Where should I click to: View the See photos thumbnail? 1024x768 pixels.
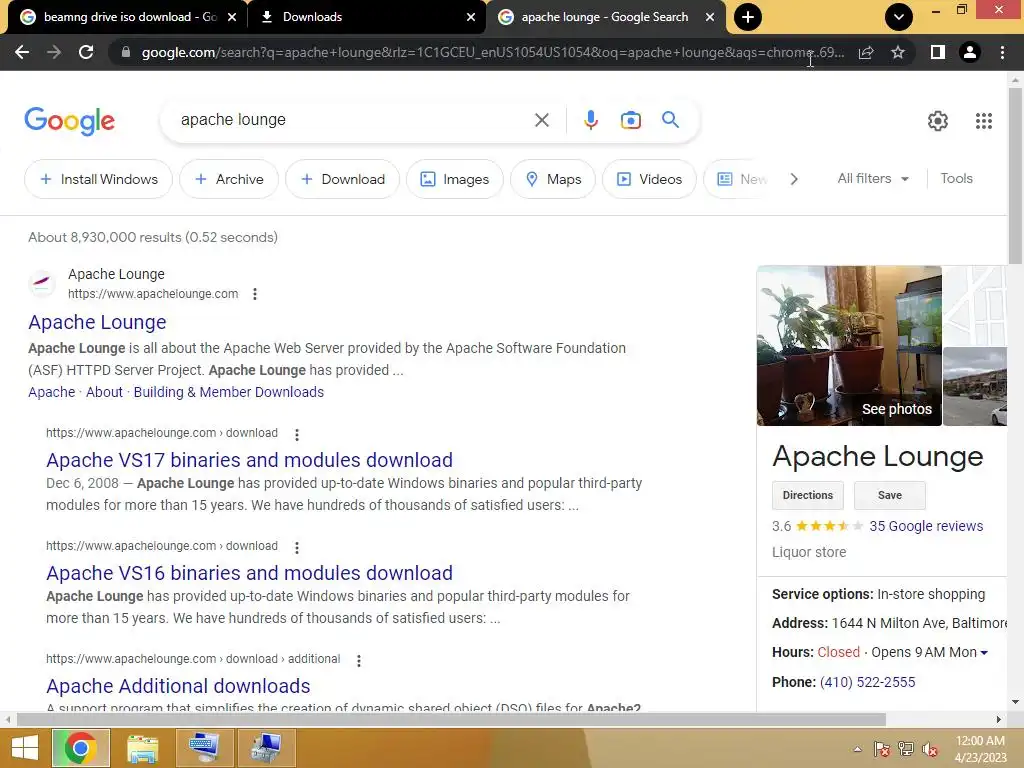pos(849,345)
